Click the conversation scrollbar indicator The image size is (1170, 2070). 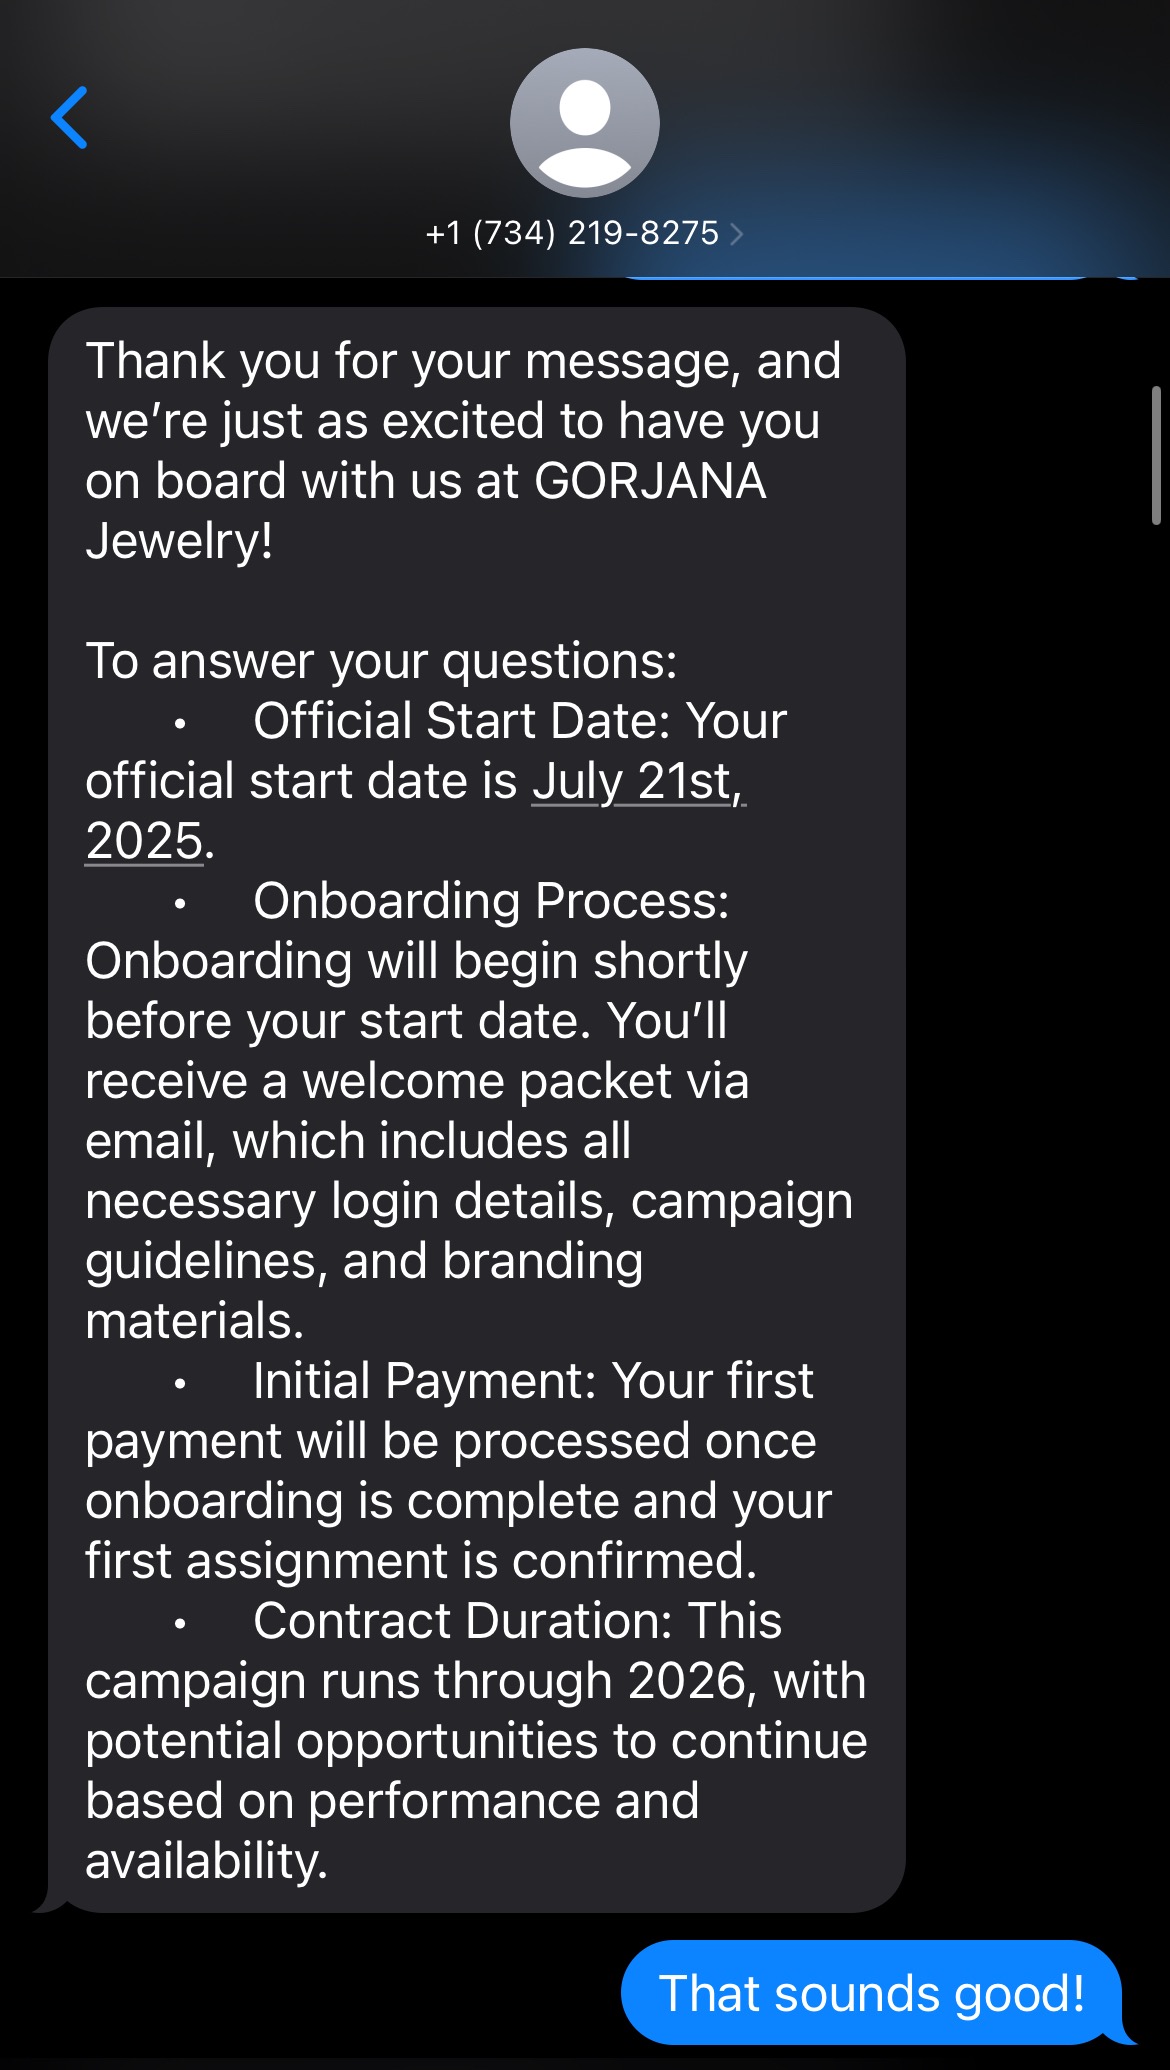[1157, 455]
